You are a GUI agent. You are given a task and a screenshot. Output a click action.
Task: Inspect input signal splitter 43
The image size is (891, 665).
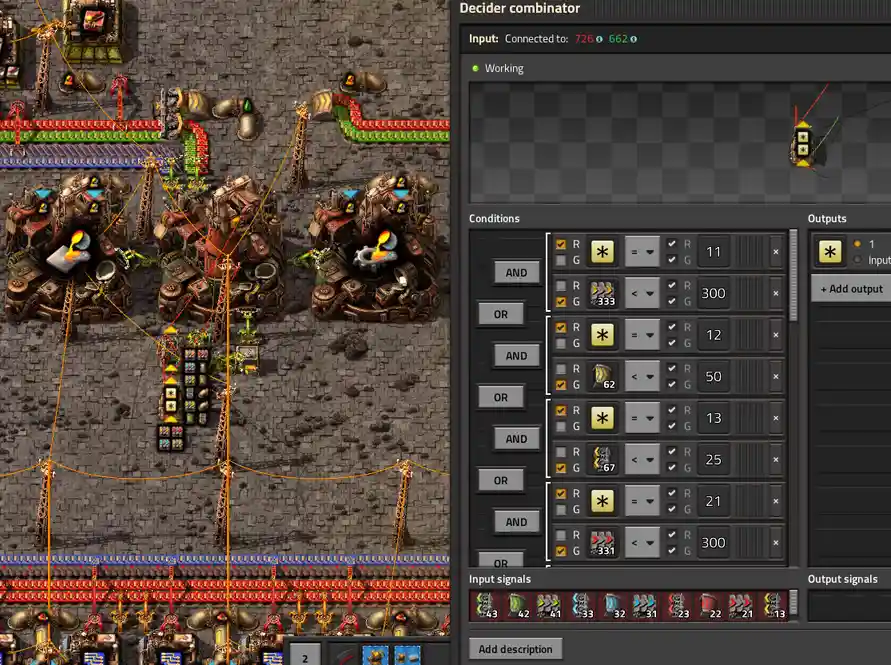pyautogui.click(x=486, y=606)
